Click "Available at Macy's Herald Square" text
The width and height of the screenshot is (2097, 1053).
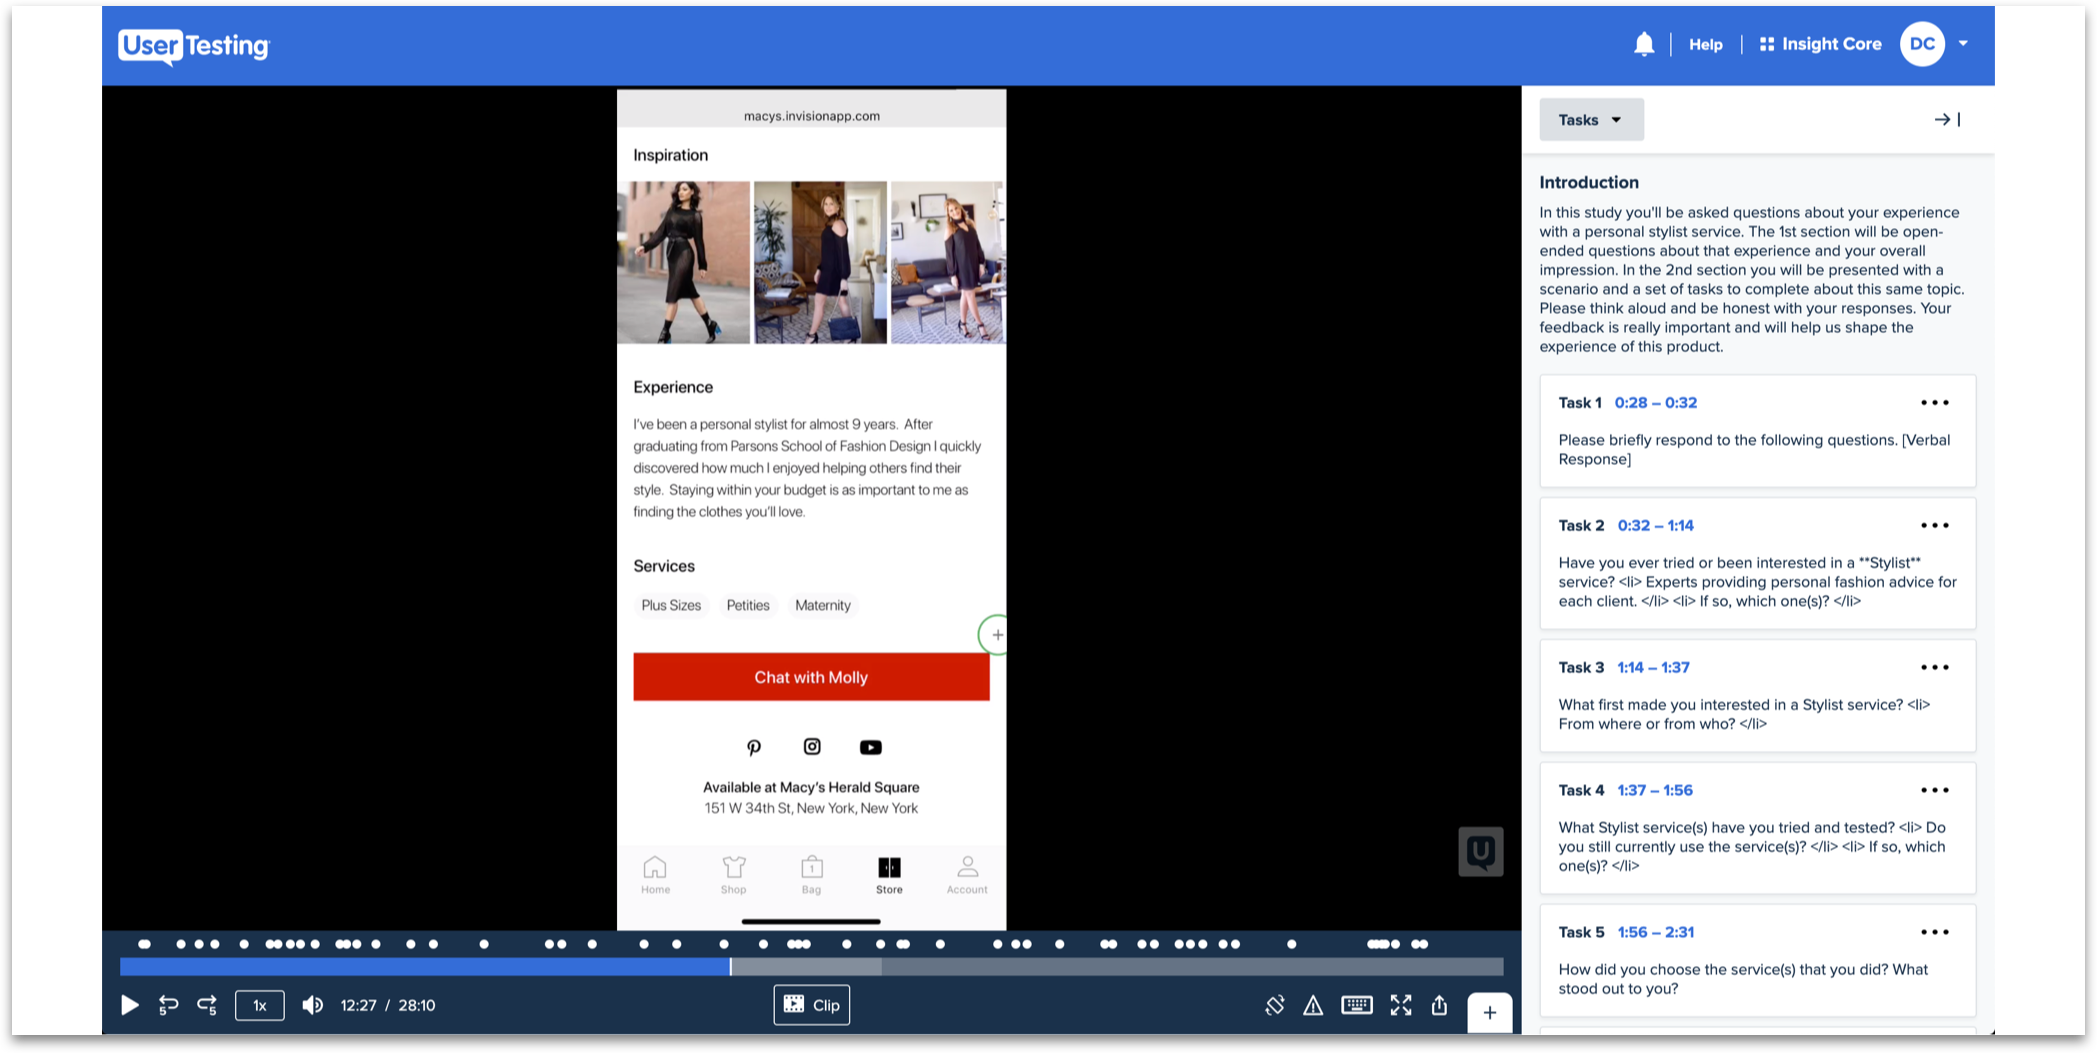811,787
